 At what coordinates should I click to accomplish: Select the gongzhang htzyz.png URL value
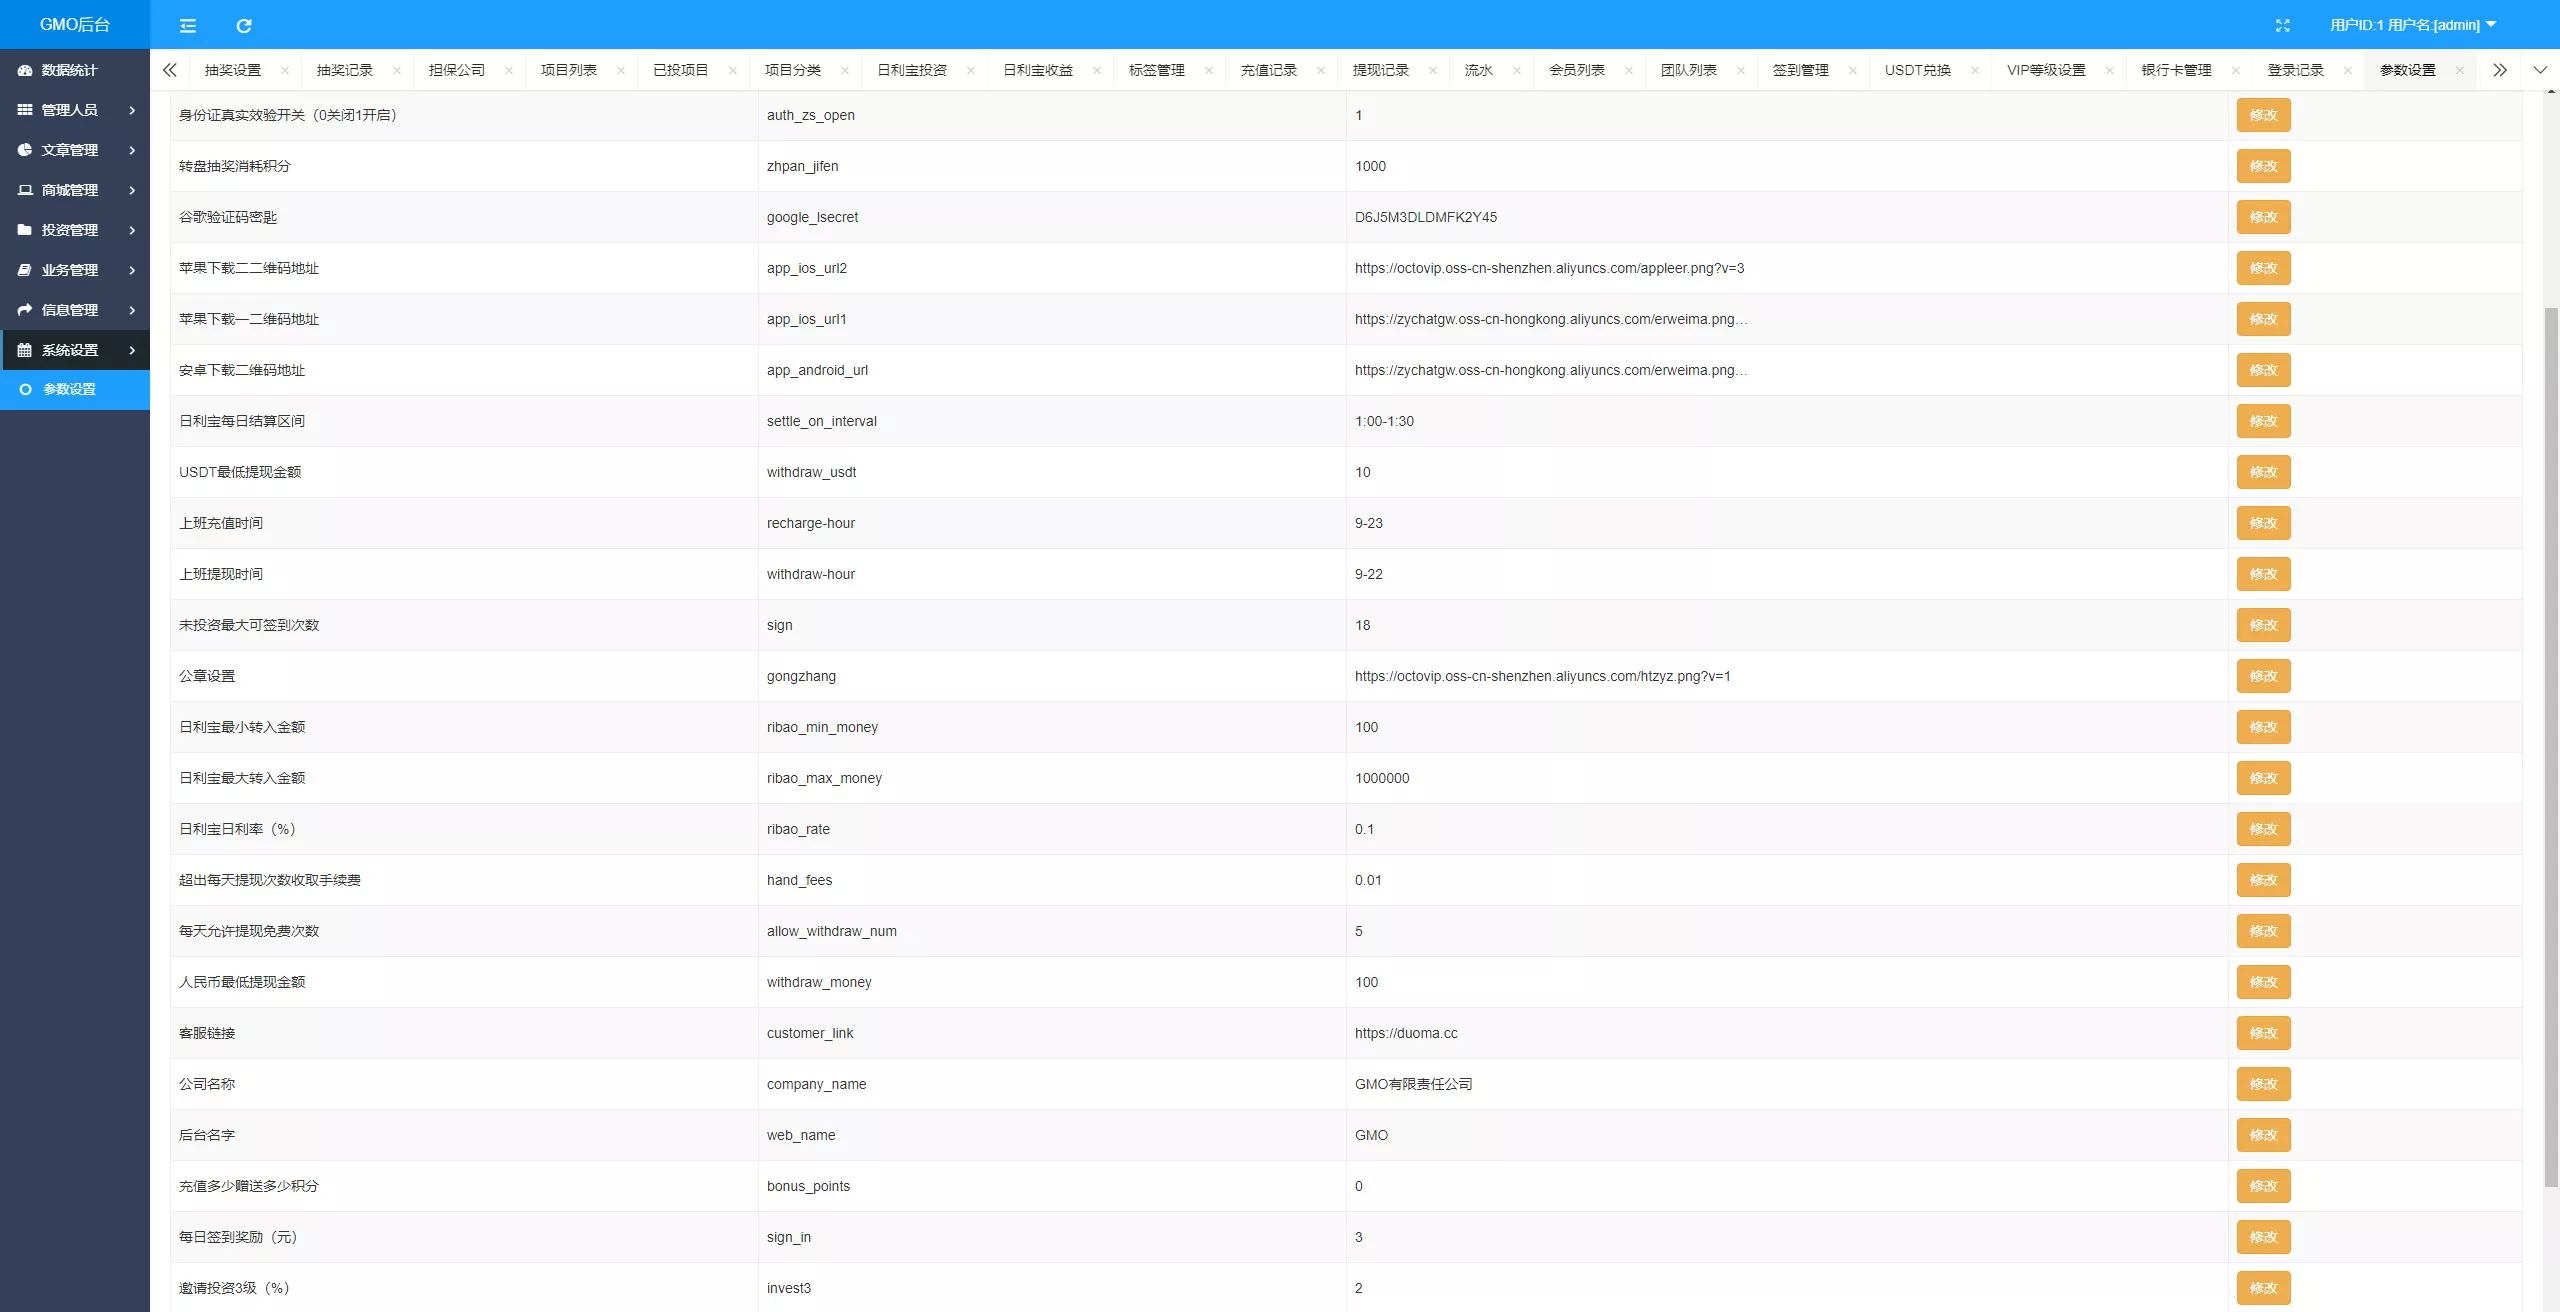pos(1542,676)
